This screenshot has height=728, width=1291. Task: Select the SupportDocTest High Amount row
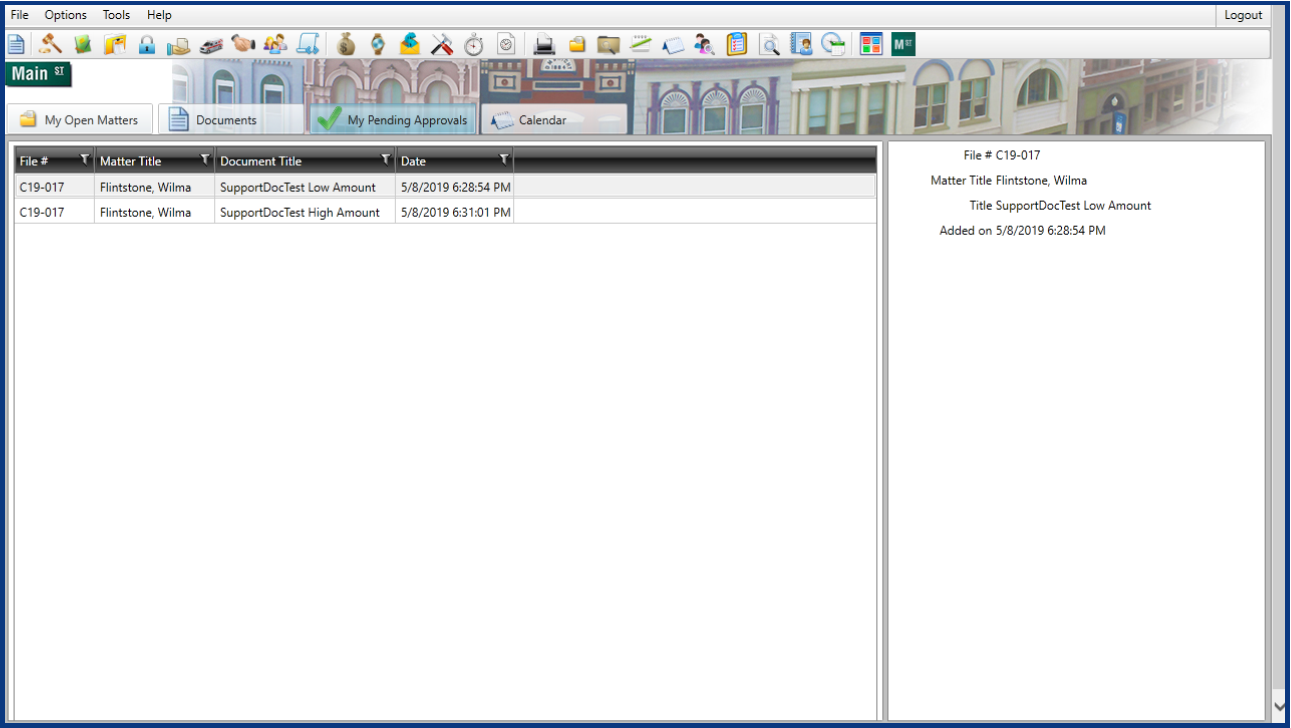point(445,212)
